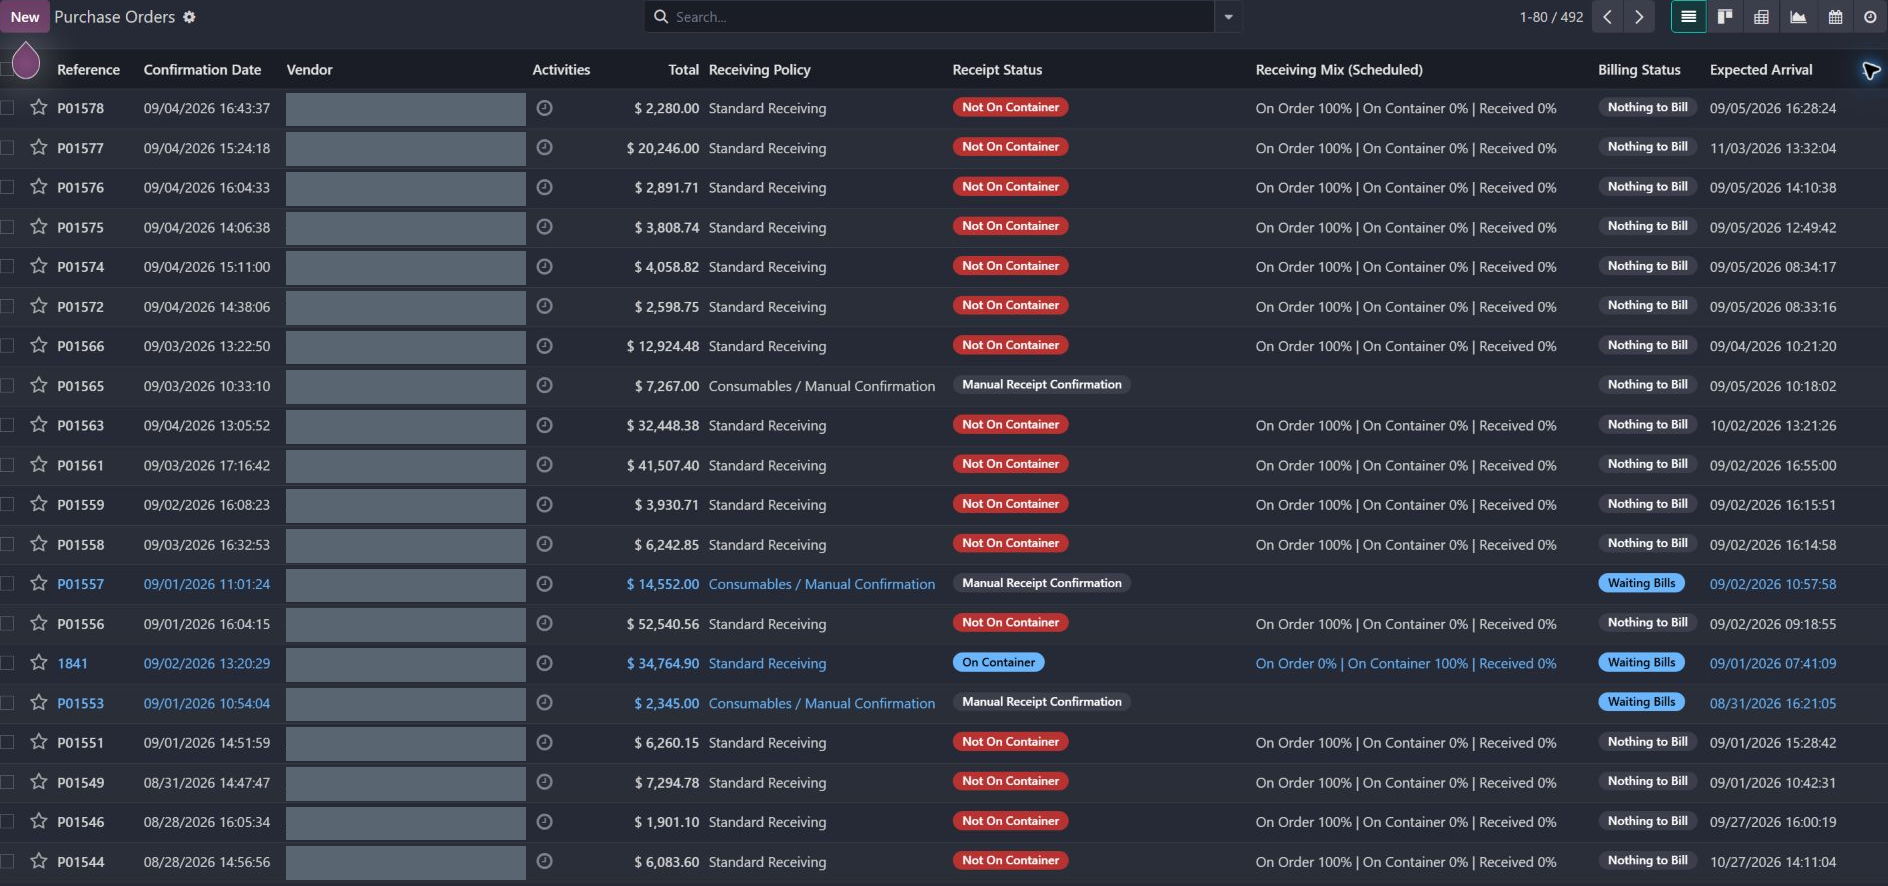Open purchase order 1841

72,663
